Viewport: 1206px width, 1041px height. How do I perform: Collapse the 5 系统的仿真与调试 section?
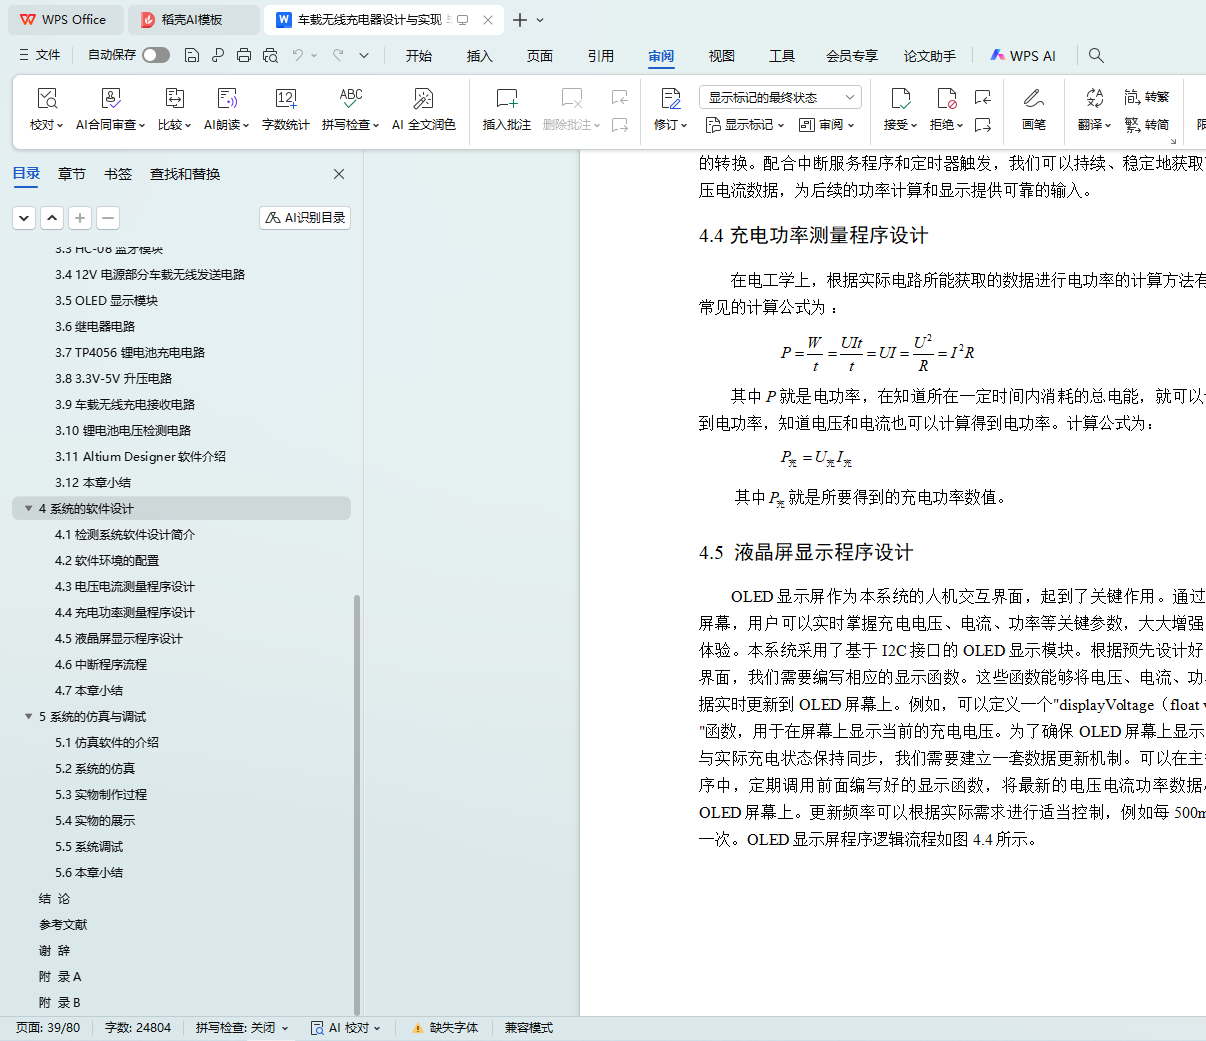click(x=28, y=716)
